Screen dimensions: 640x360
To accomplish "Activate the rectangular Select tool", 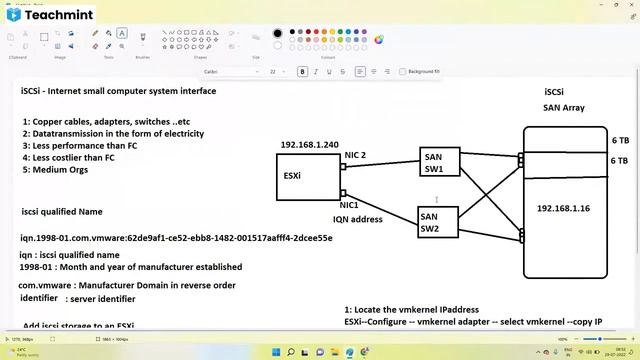I will tap(44, 37).
